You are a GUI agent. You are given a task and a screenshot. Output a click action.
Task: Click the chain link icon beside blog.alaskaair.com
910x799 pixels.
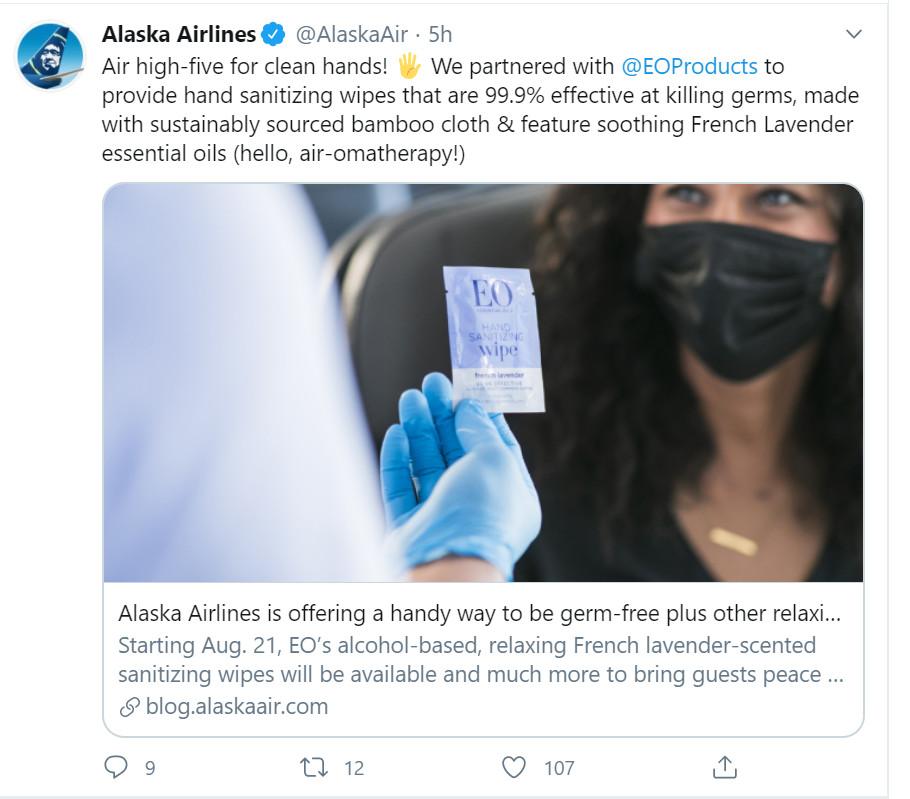129,707
